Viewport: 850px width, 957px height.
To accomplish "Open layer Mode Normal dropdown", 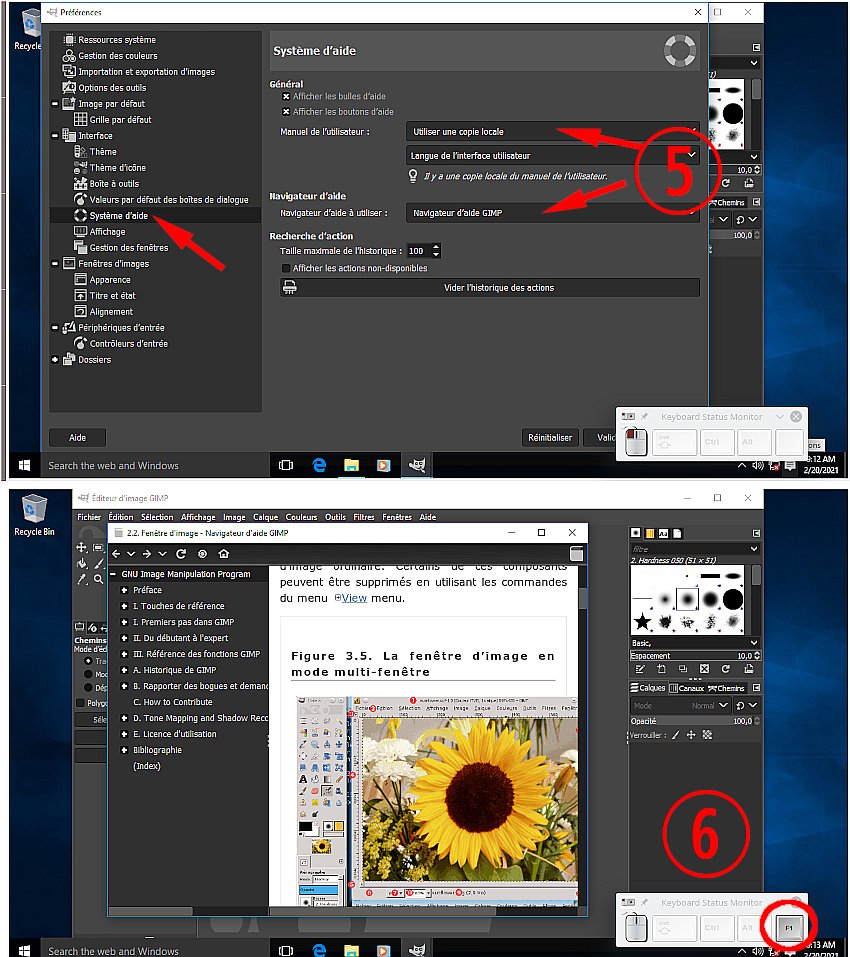I will point(680,705).
